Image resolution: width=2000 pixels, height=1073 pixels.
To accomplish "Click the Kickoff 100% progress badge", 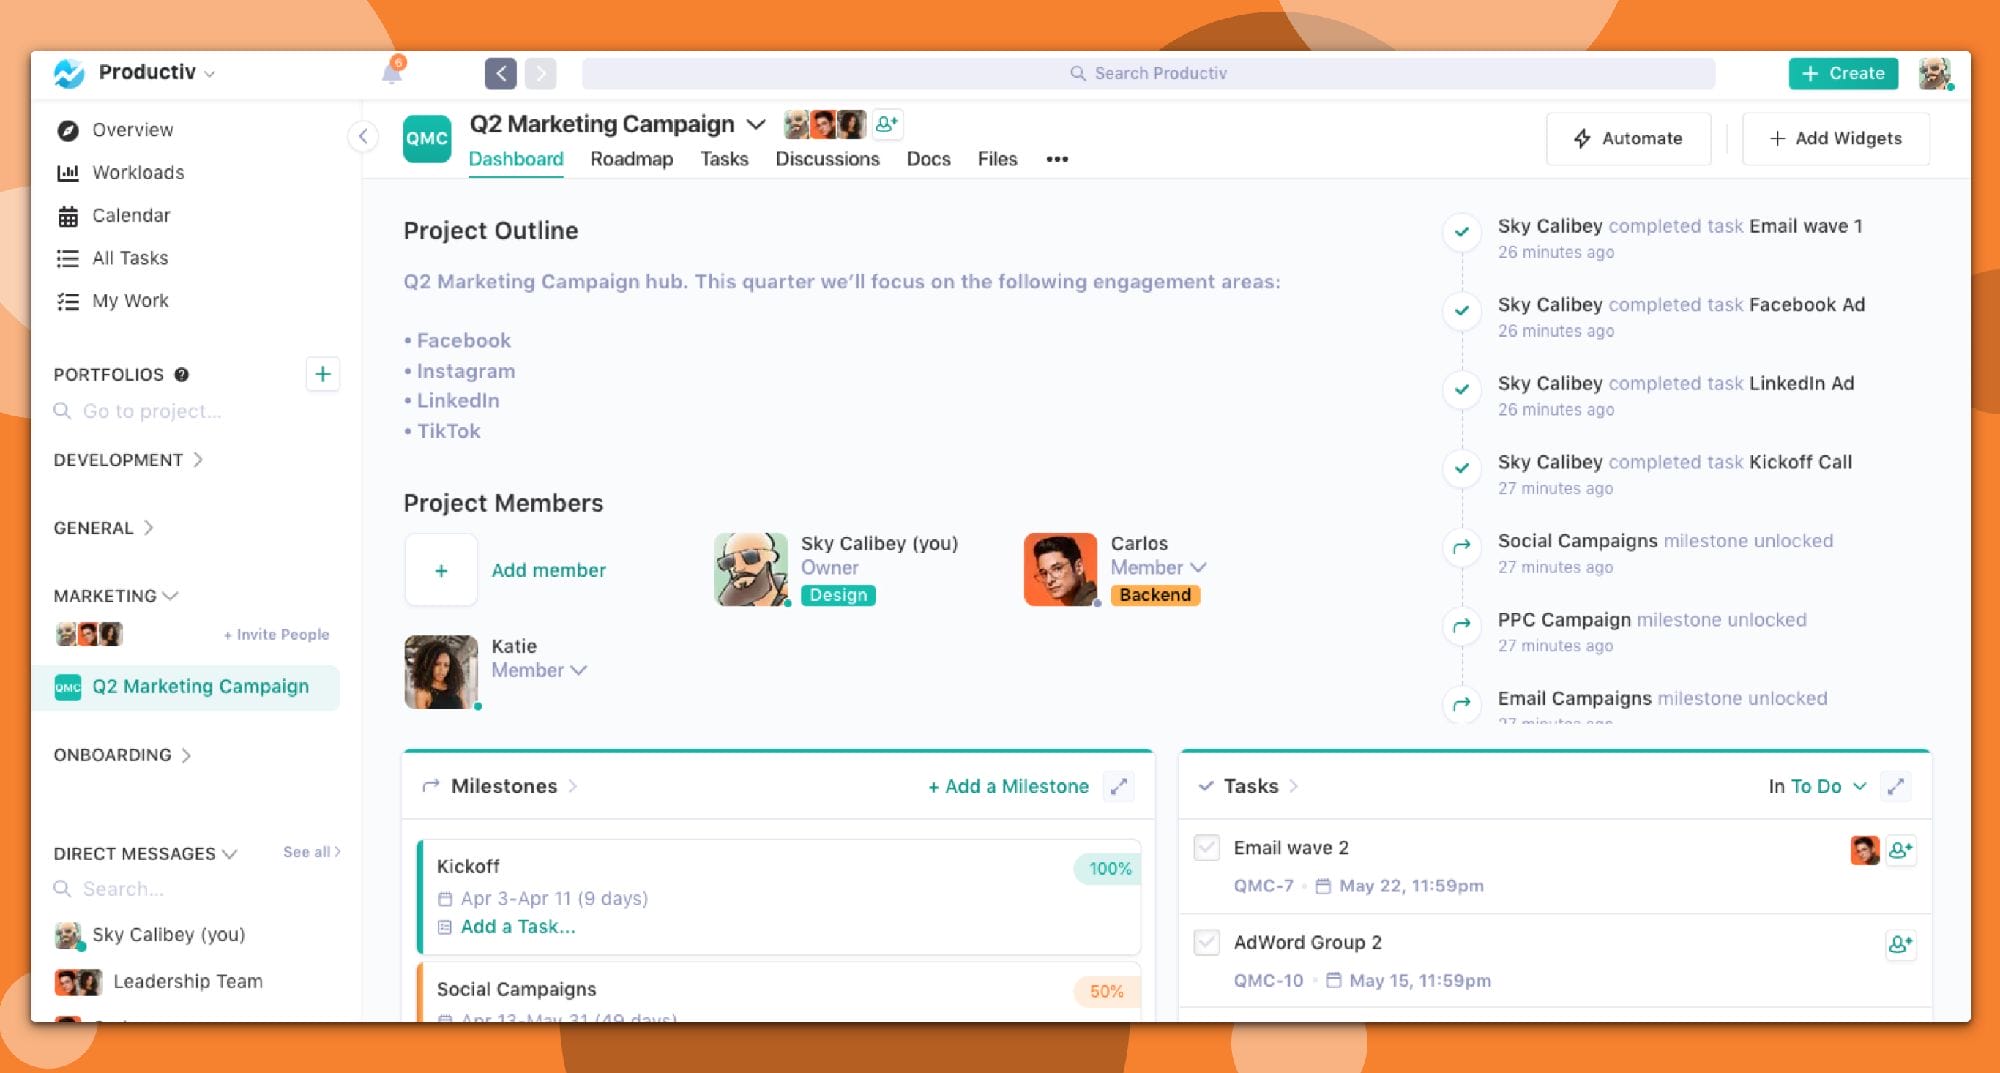I will click(x=1109, y=868).
